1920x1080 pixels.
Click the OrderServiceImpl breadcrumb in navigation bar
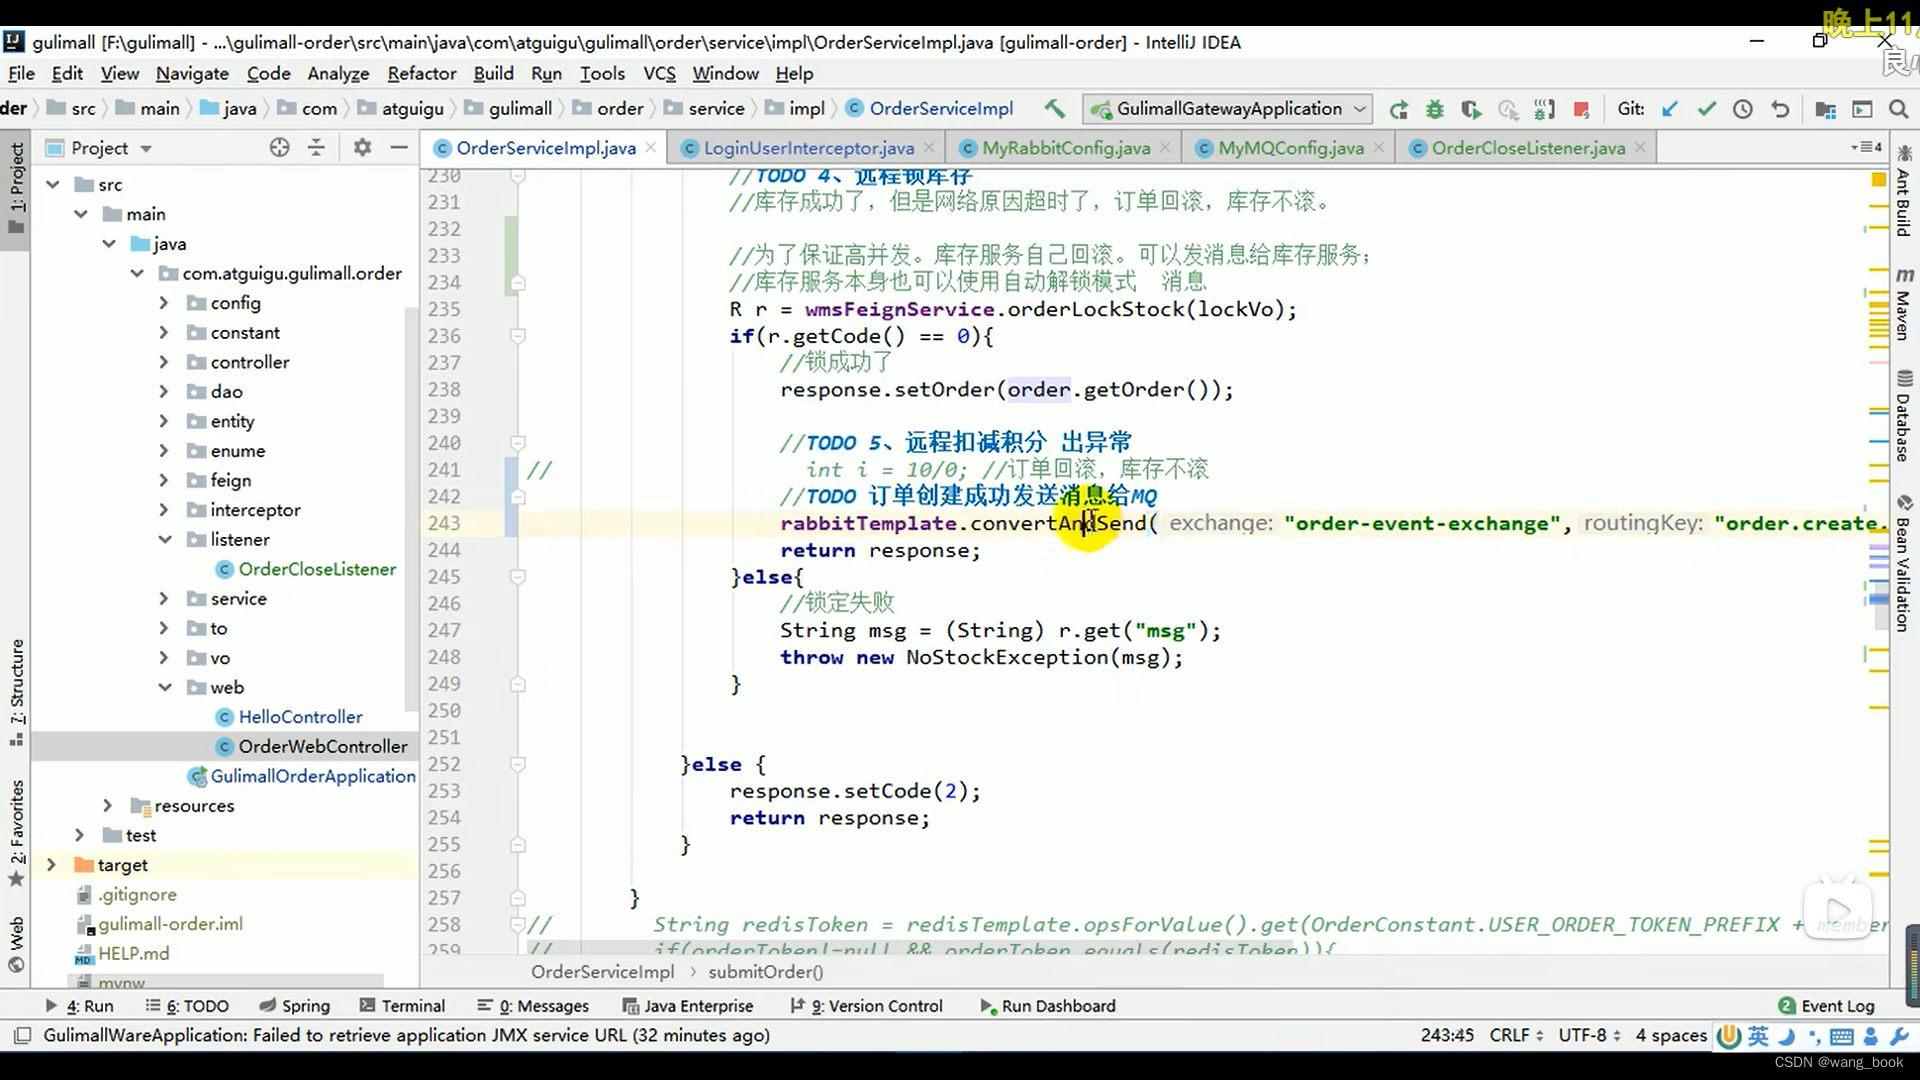click(930, 109)
